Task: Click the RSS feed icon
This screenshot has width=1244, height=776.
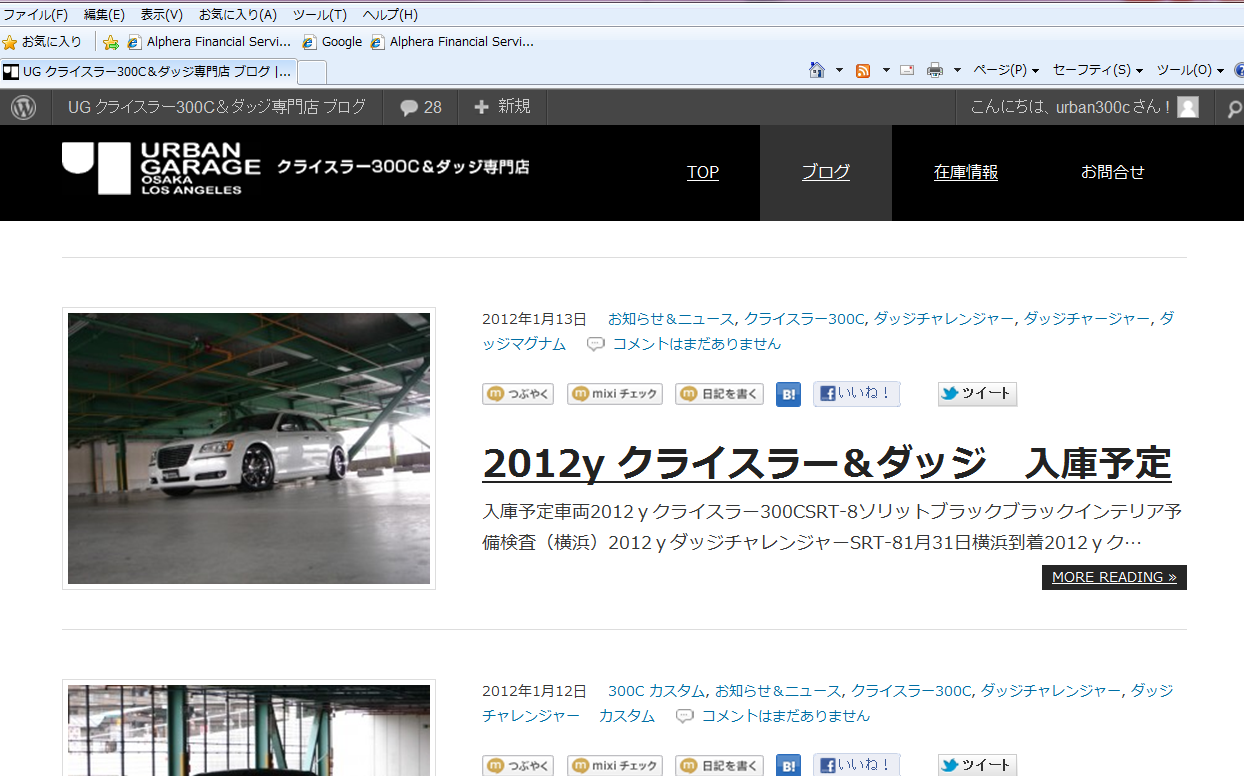Action: (x=863, y=70)
